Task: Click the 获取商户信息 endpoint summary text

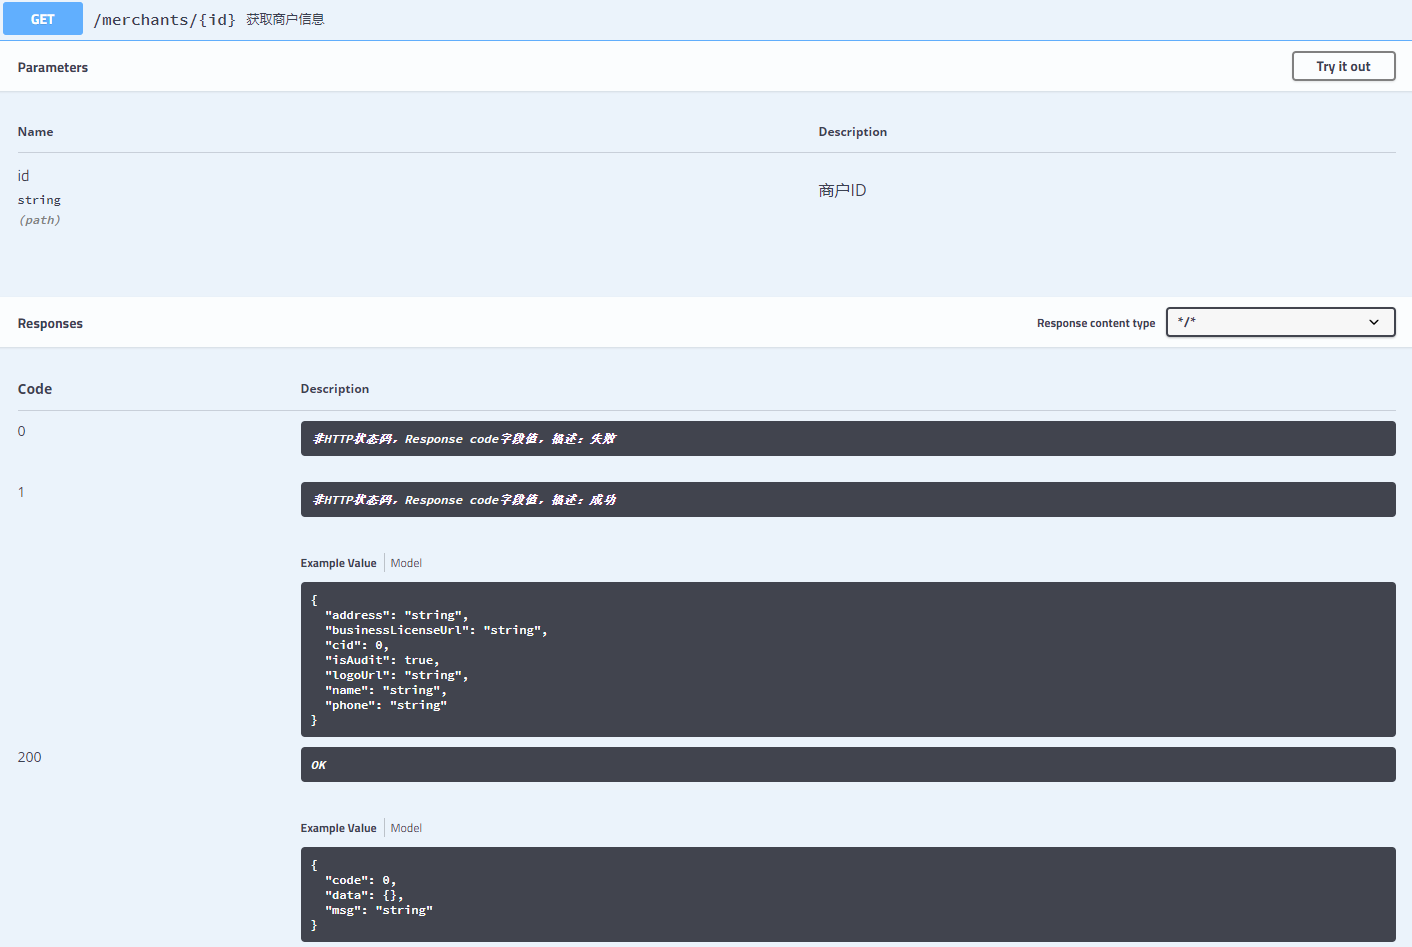Action: click(x=285, y=19)
